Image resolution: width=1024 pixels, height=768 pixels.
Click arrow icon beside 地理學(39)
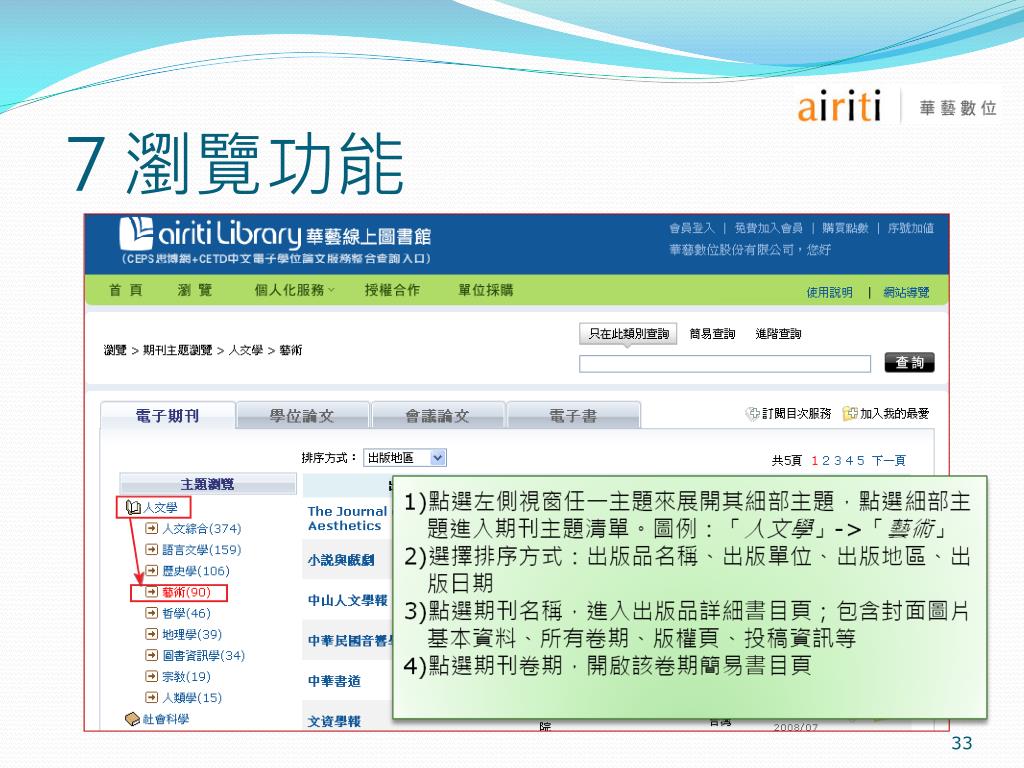[x=152, y=634]
